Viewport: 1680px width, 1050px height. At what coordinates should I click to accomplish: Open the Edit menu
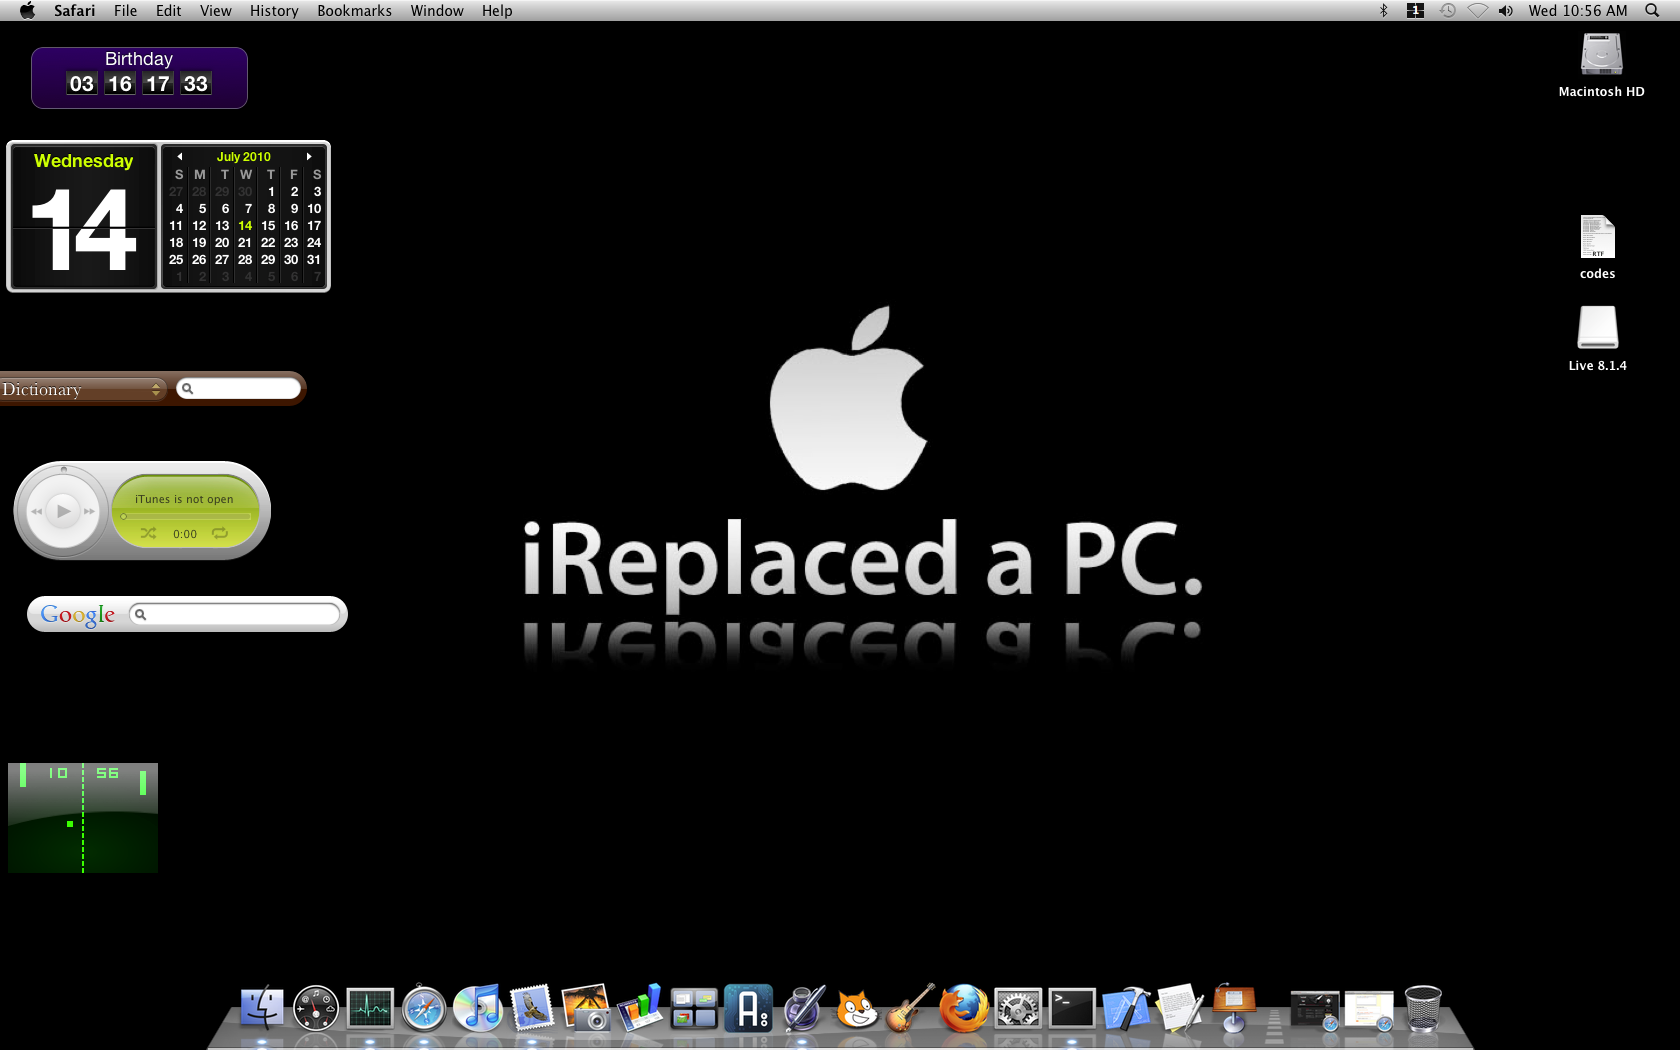pyautogui.click(x=168, y=10)
